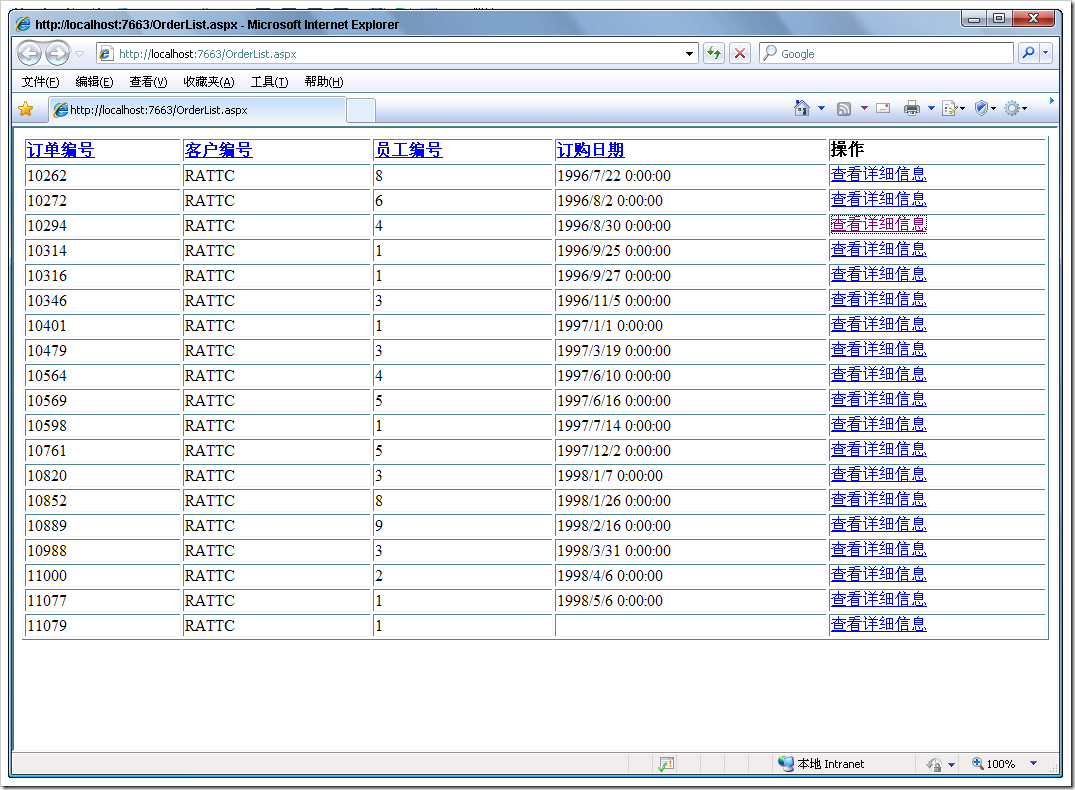1075x790 pixels.
Task: Sort by 订购日期 column header
Action: pos(590,150)
